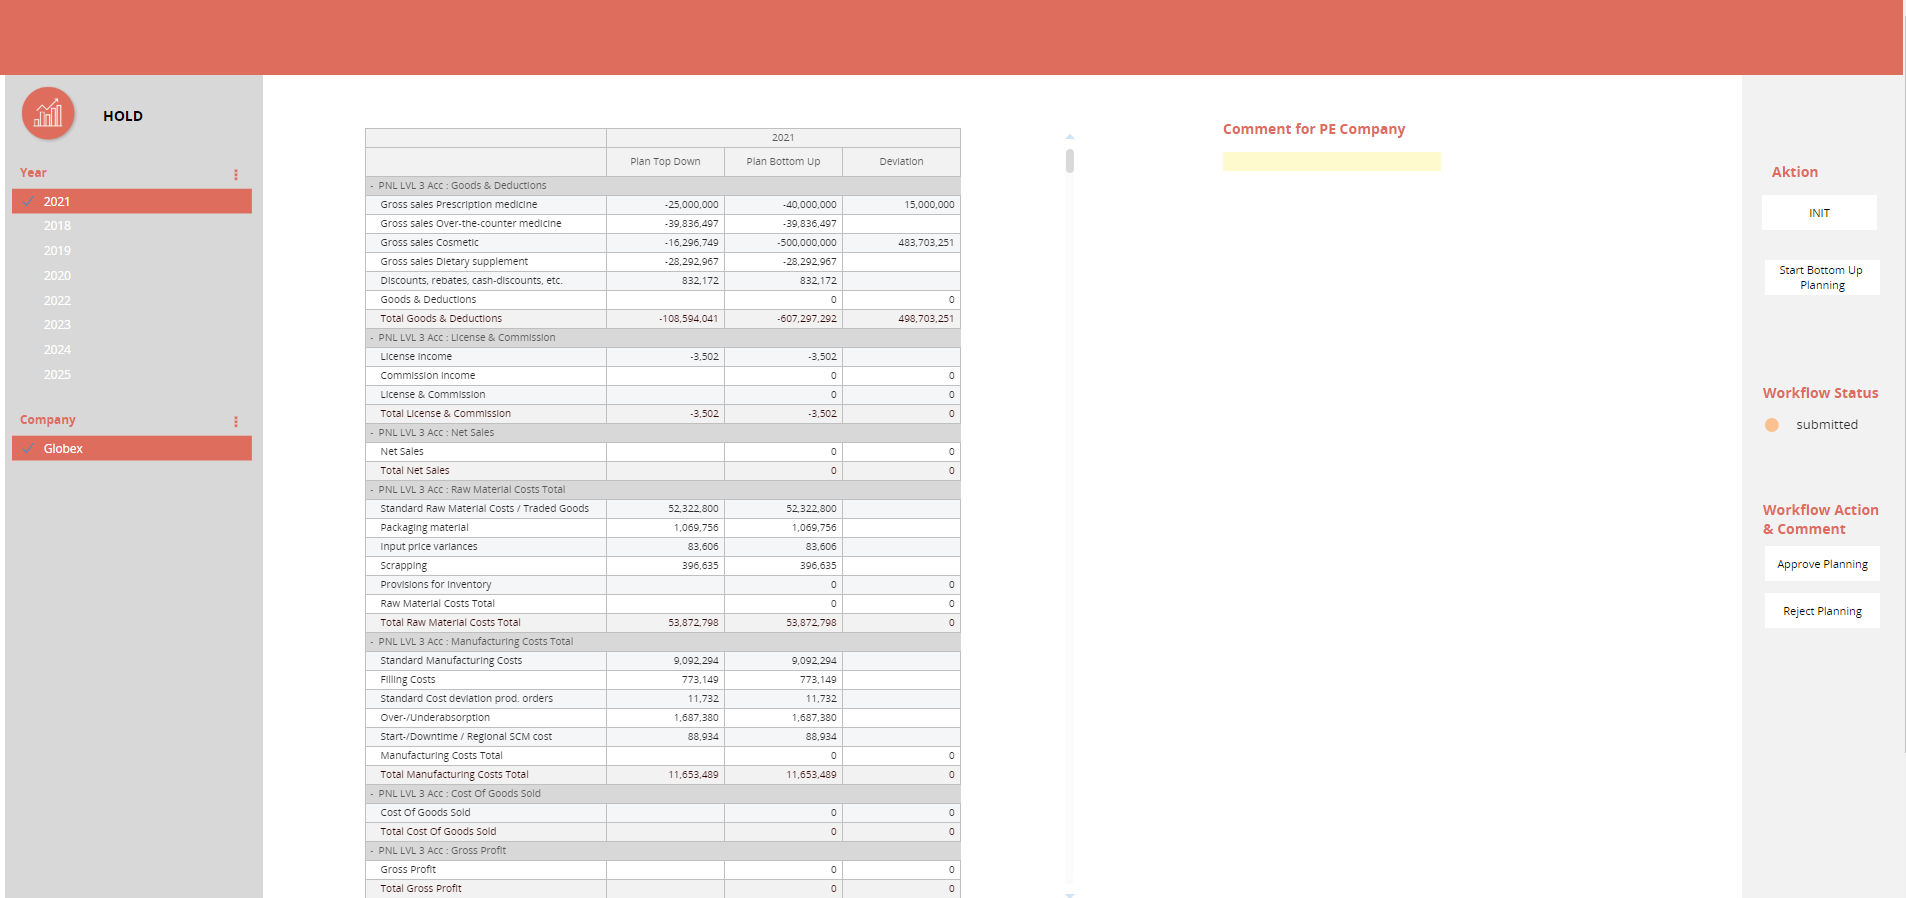Collapse the Goods & Deductions group
The image size is (1906, 898).
tap(372, 186)
